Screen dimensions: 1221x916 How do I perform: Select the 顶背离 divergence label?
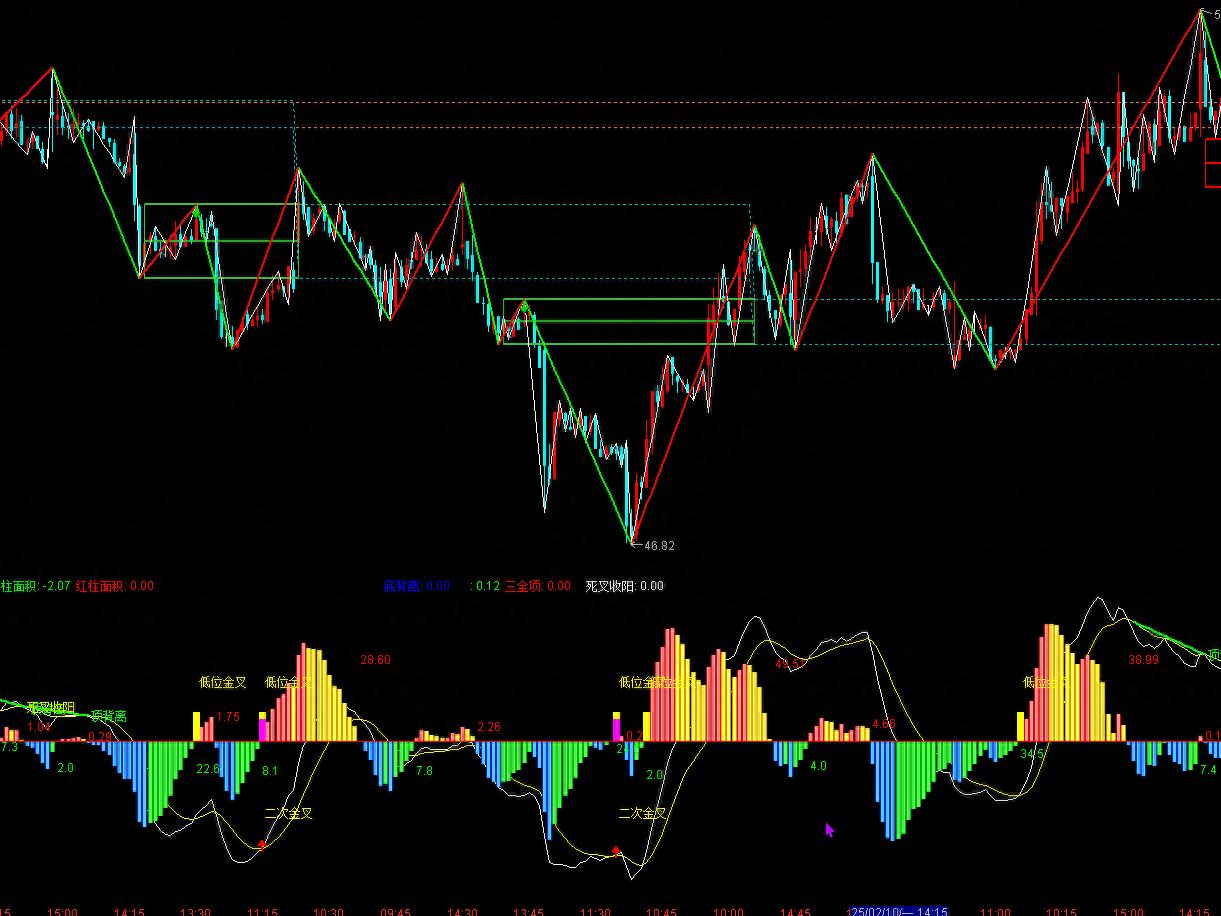point(108,716)
